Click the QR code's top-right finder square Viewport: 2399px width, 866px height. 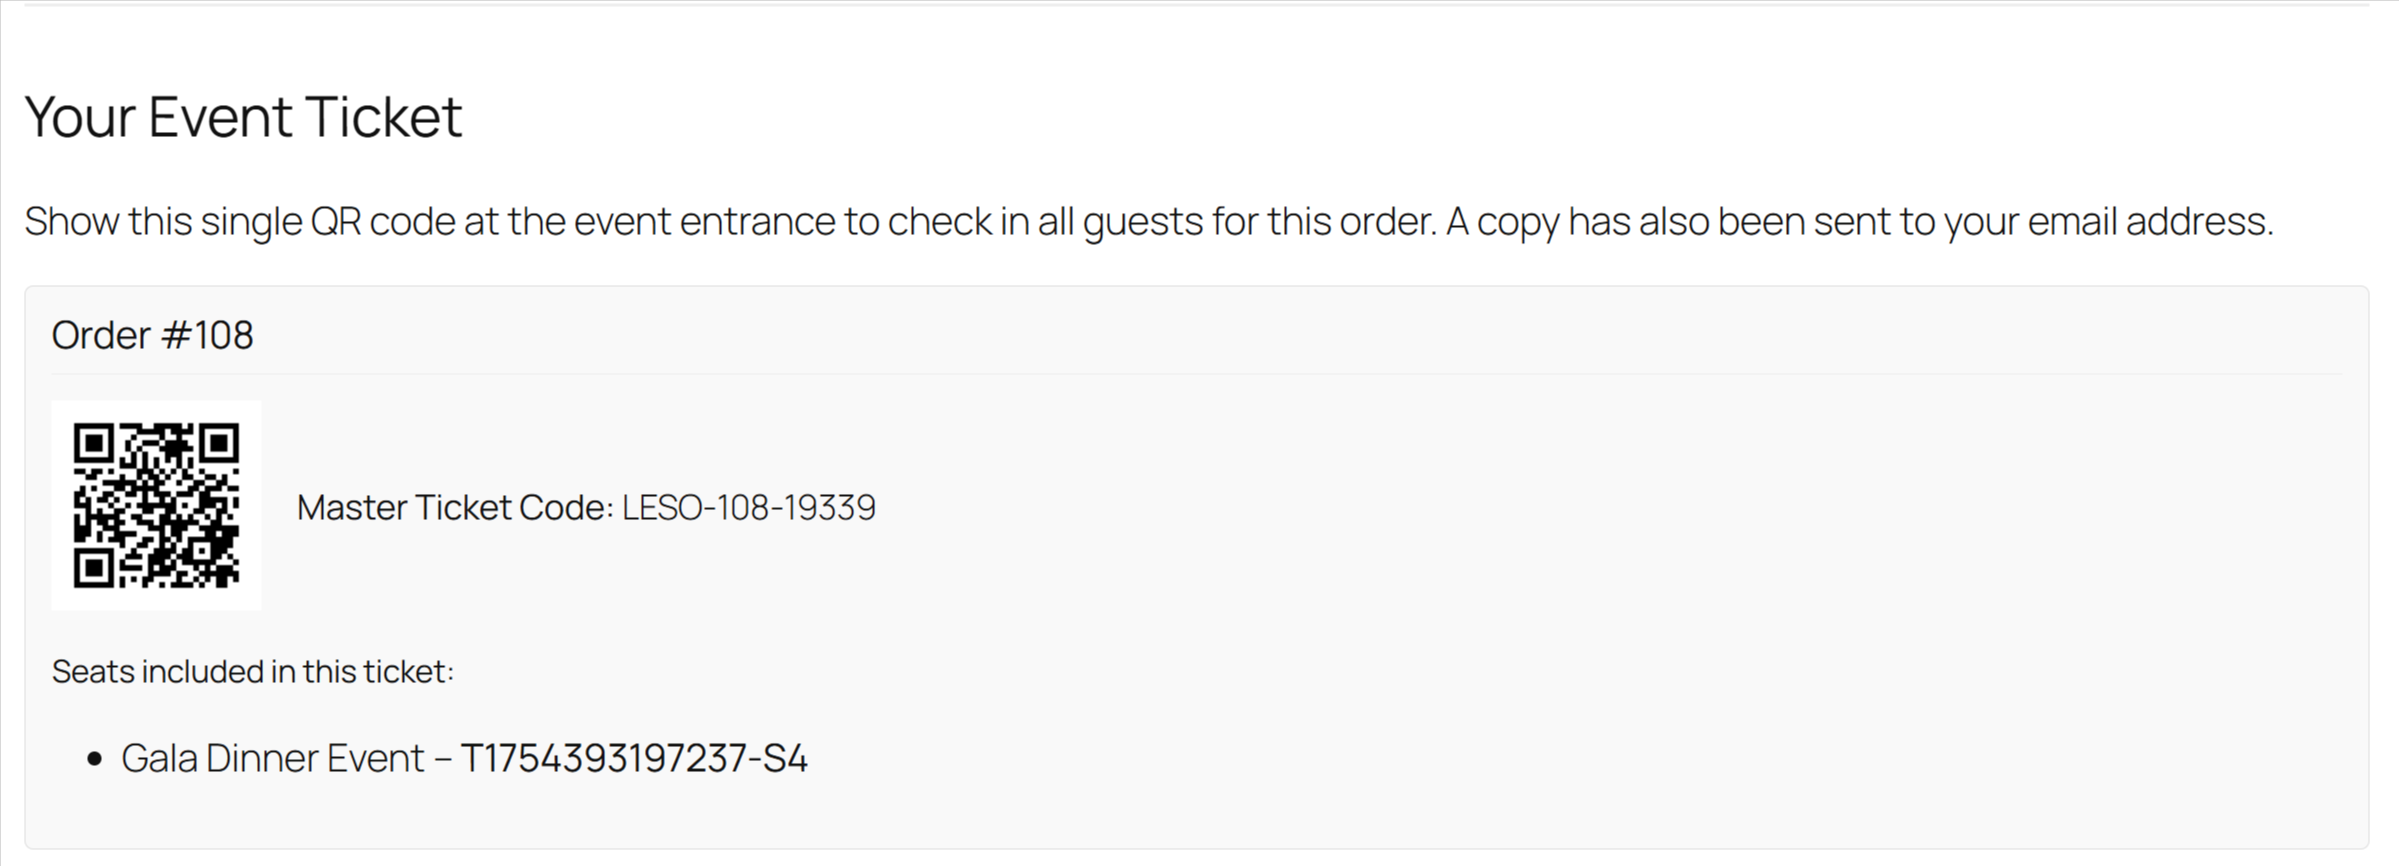(219, 443)
